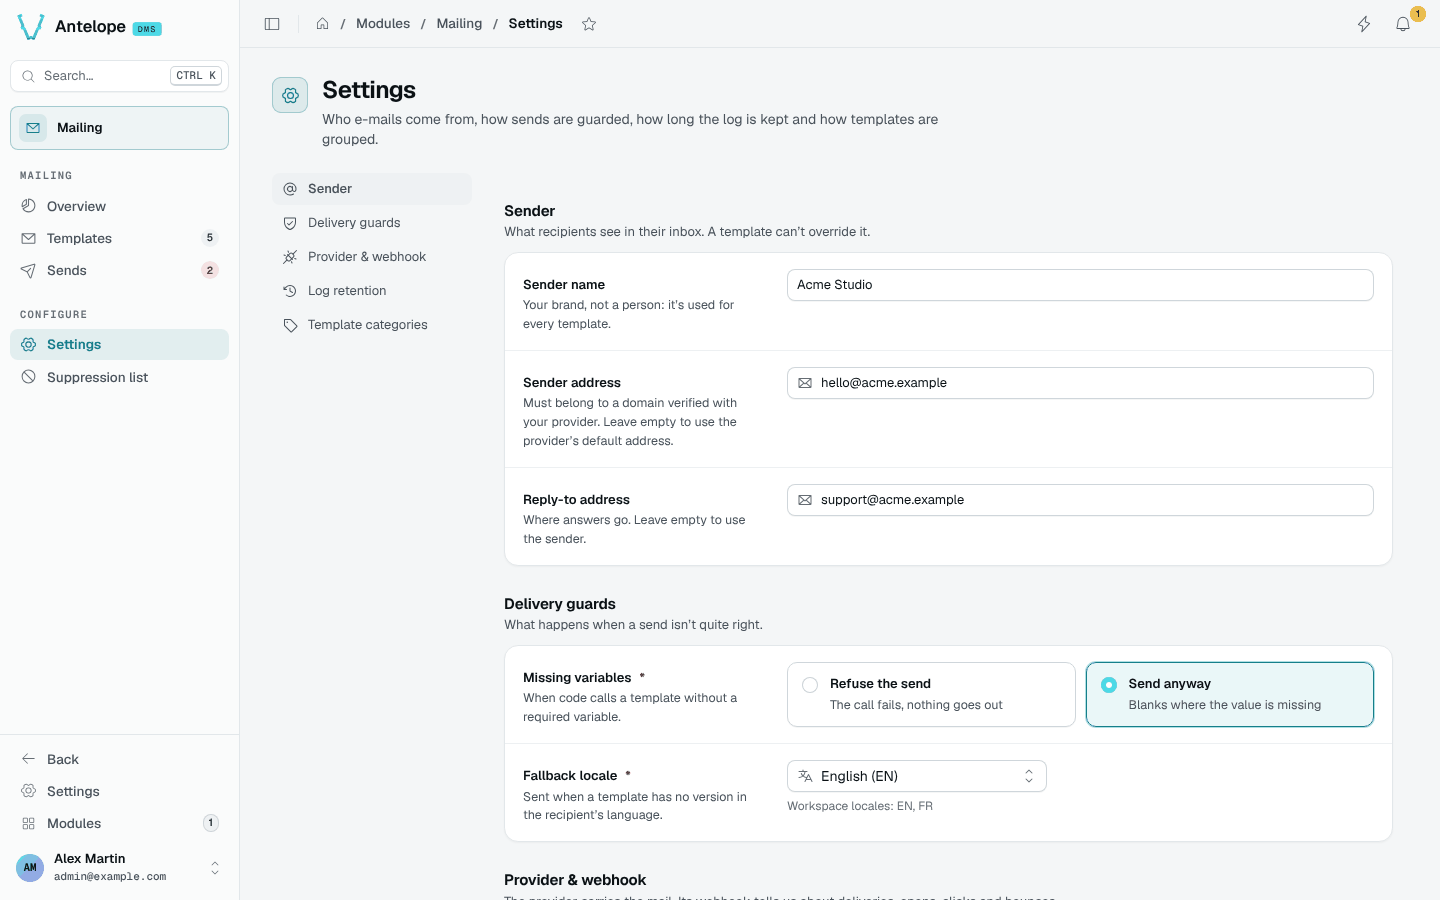Open bottom Settings link in sidebar footer
Viewport: 1440px width, 900px height.
120,791
